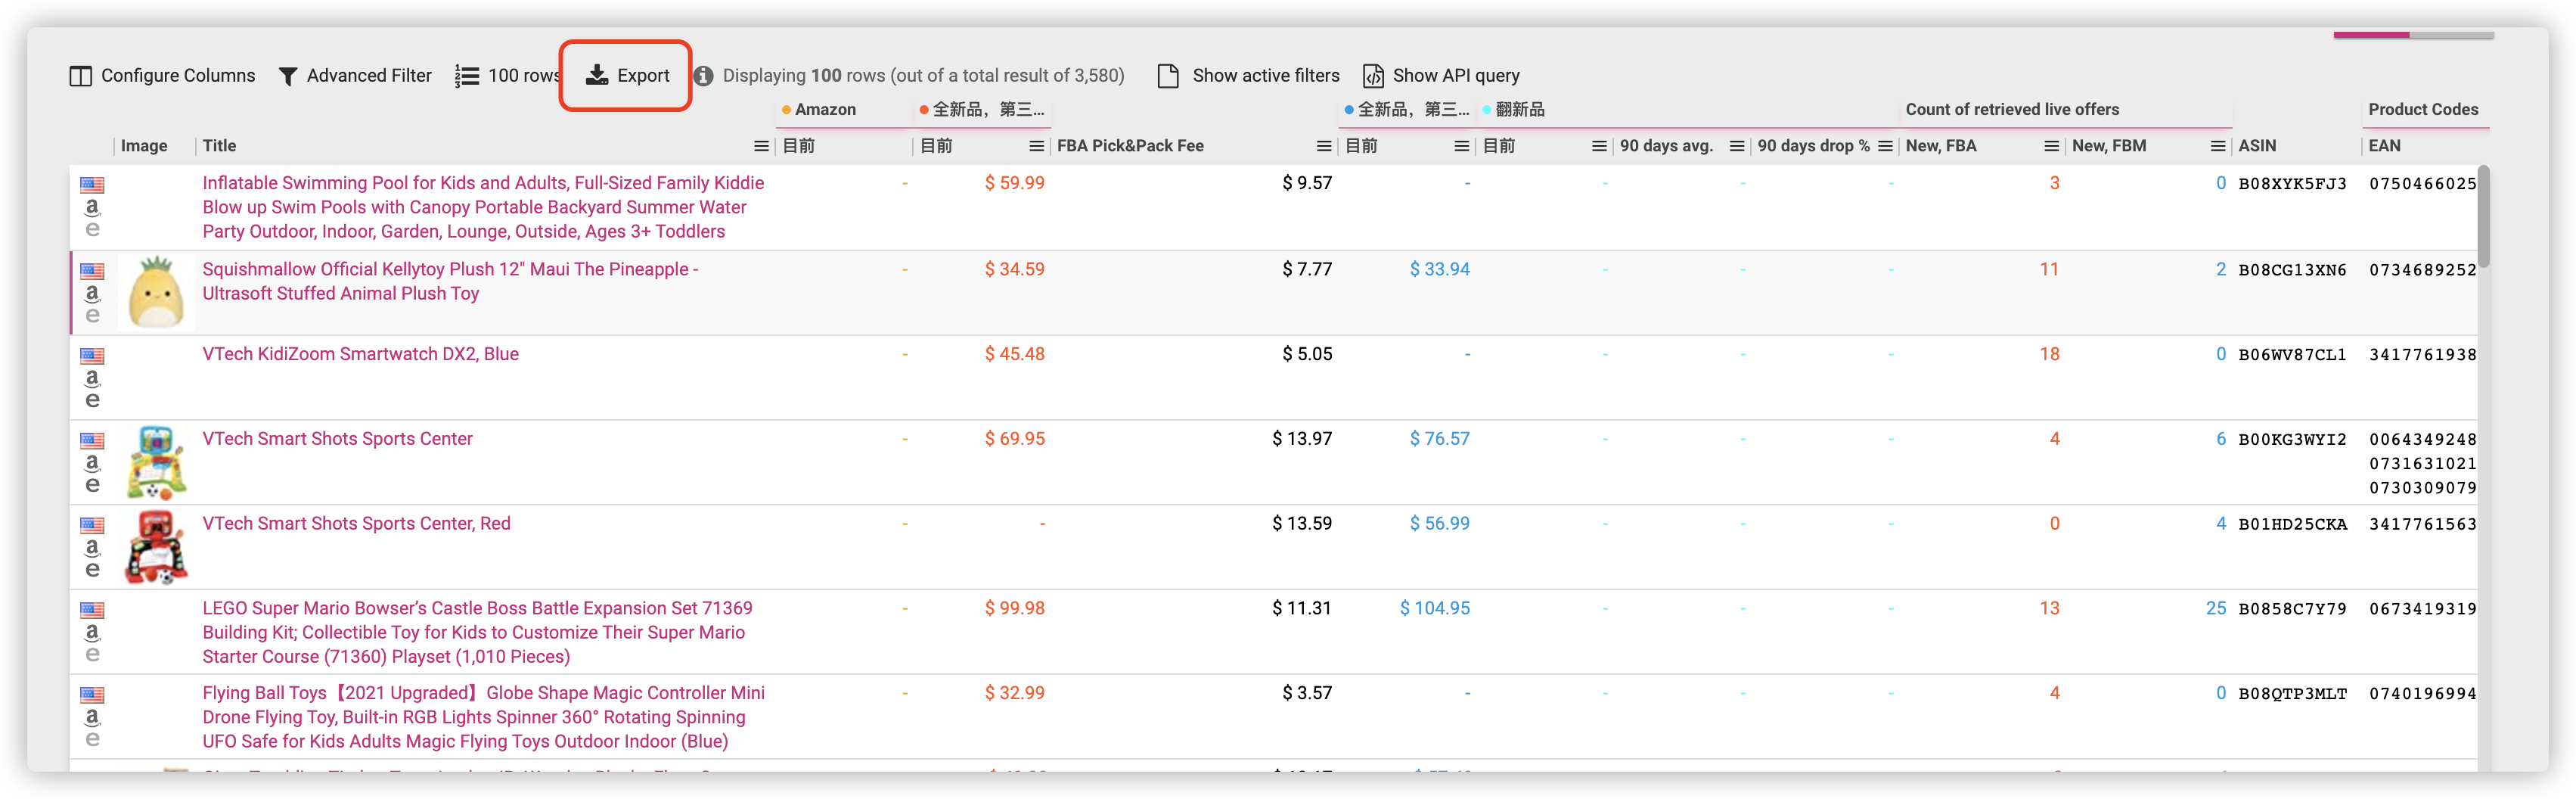Screen dimensions: 2576x799
Task: Open the VTech KidiZoom Smartwatch DX2 link
Action: click(360, 354)
